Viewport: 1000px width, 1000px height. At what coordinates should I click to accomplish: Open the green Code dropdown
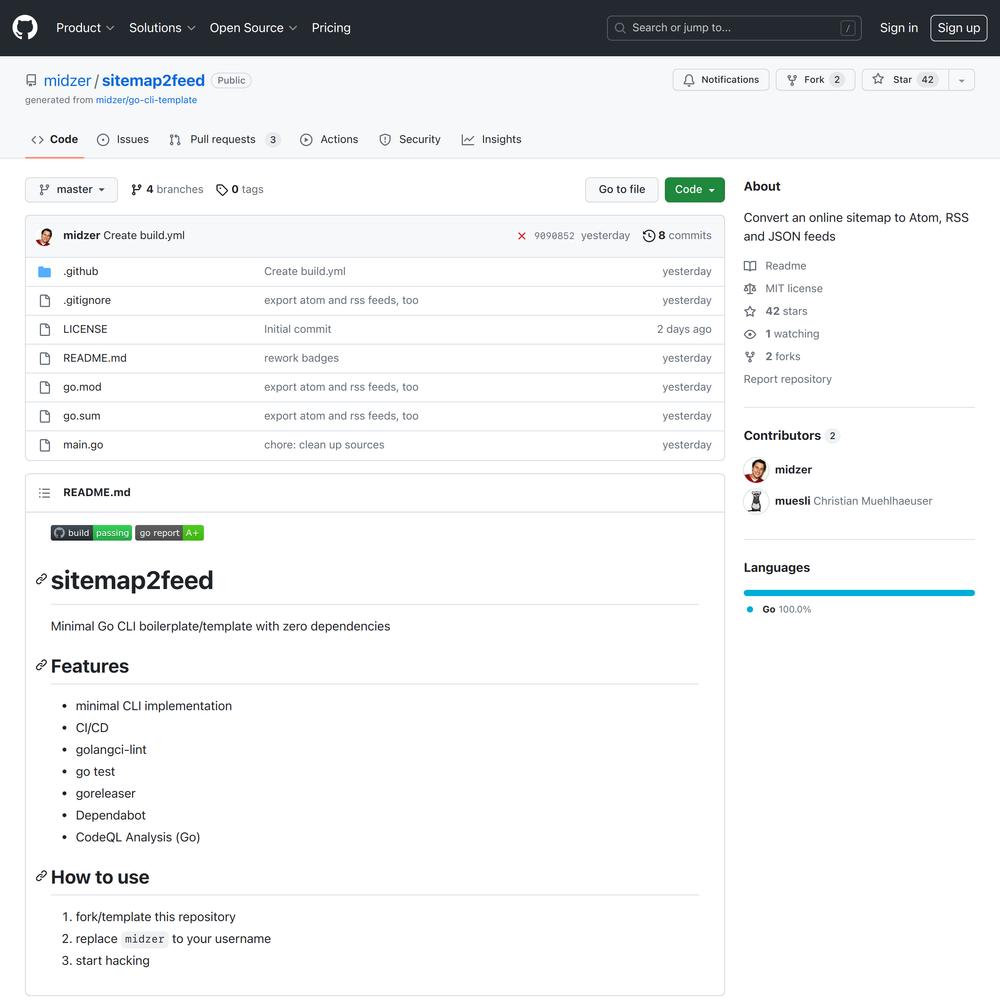695,189
